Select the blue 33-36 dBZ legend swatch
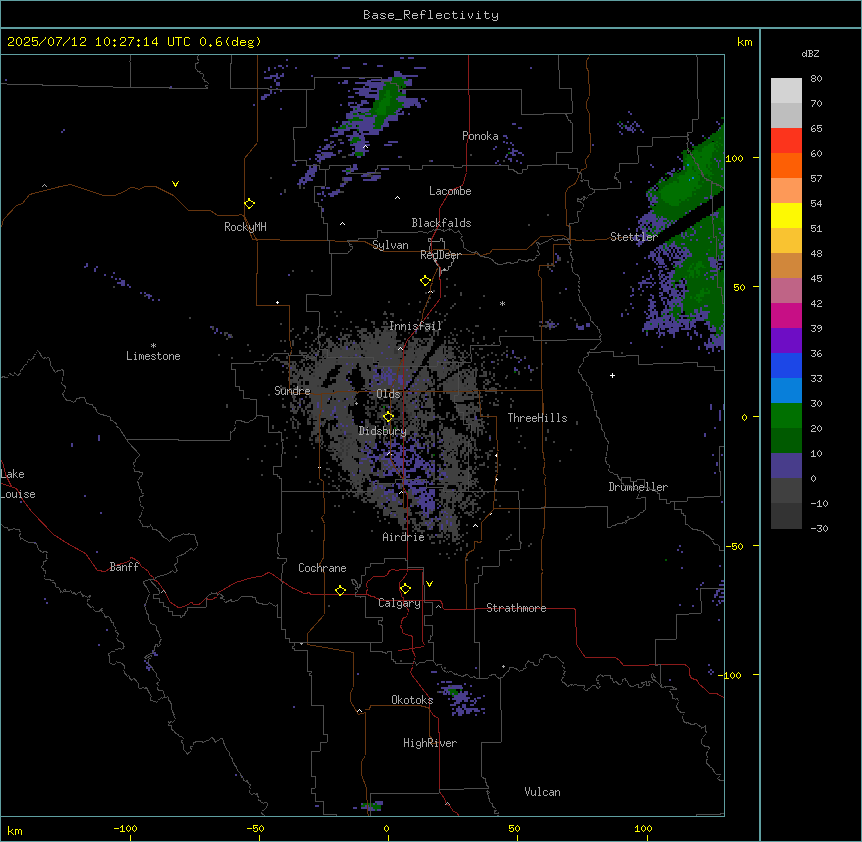Image resolution: width=862 pixels, height=842 pixels. [786, 365]
